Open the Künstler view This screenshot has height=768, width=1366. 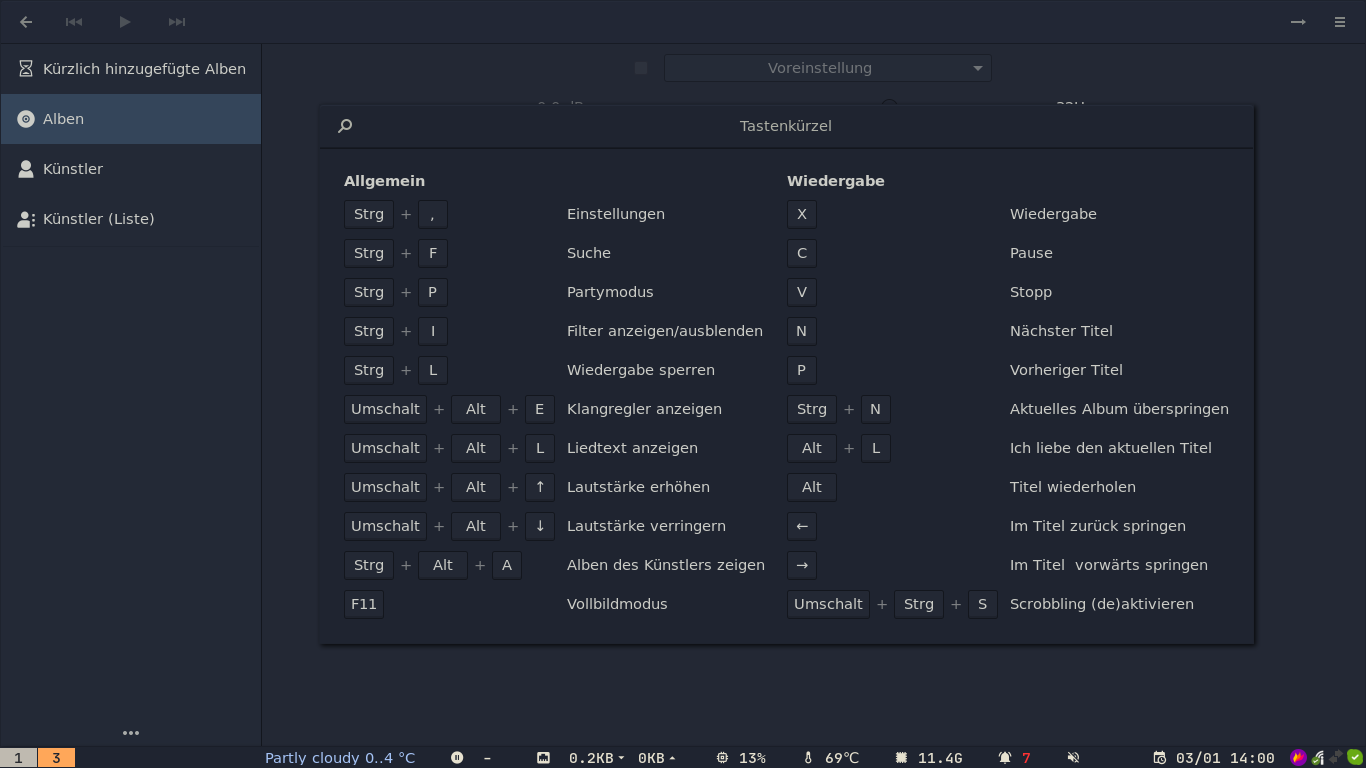[x=131, y=169]
